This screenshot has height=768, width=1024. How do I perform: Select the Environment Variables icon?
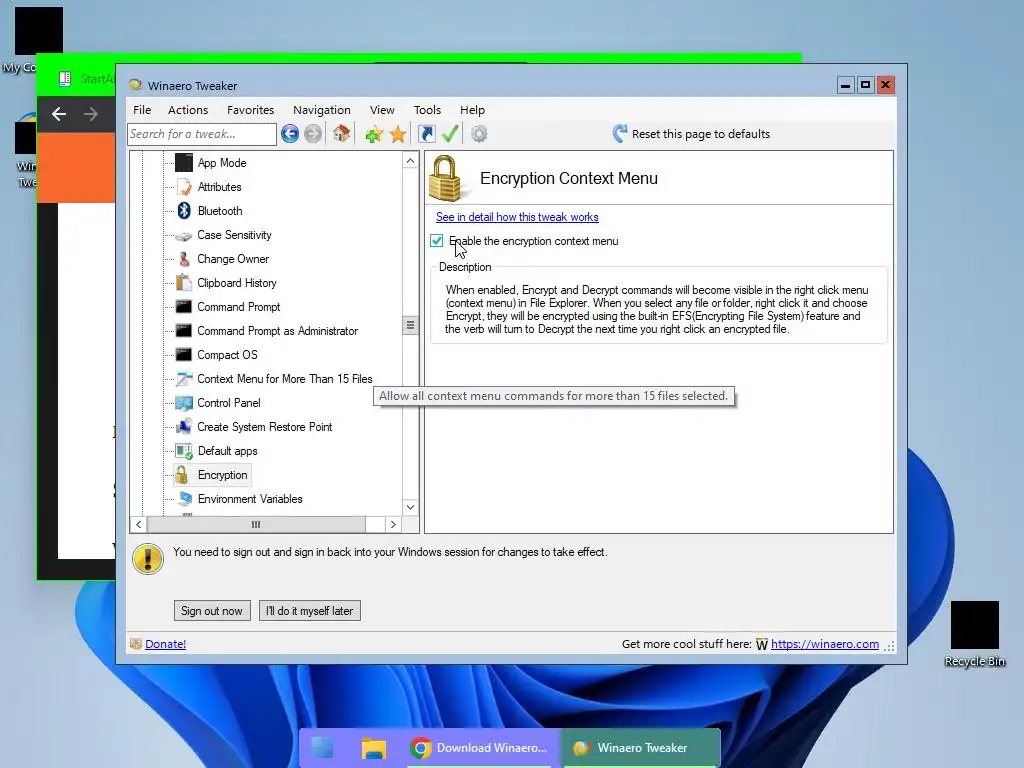coord(185,499)
